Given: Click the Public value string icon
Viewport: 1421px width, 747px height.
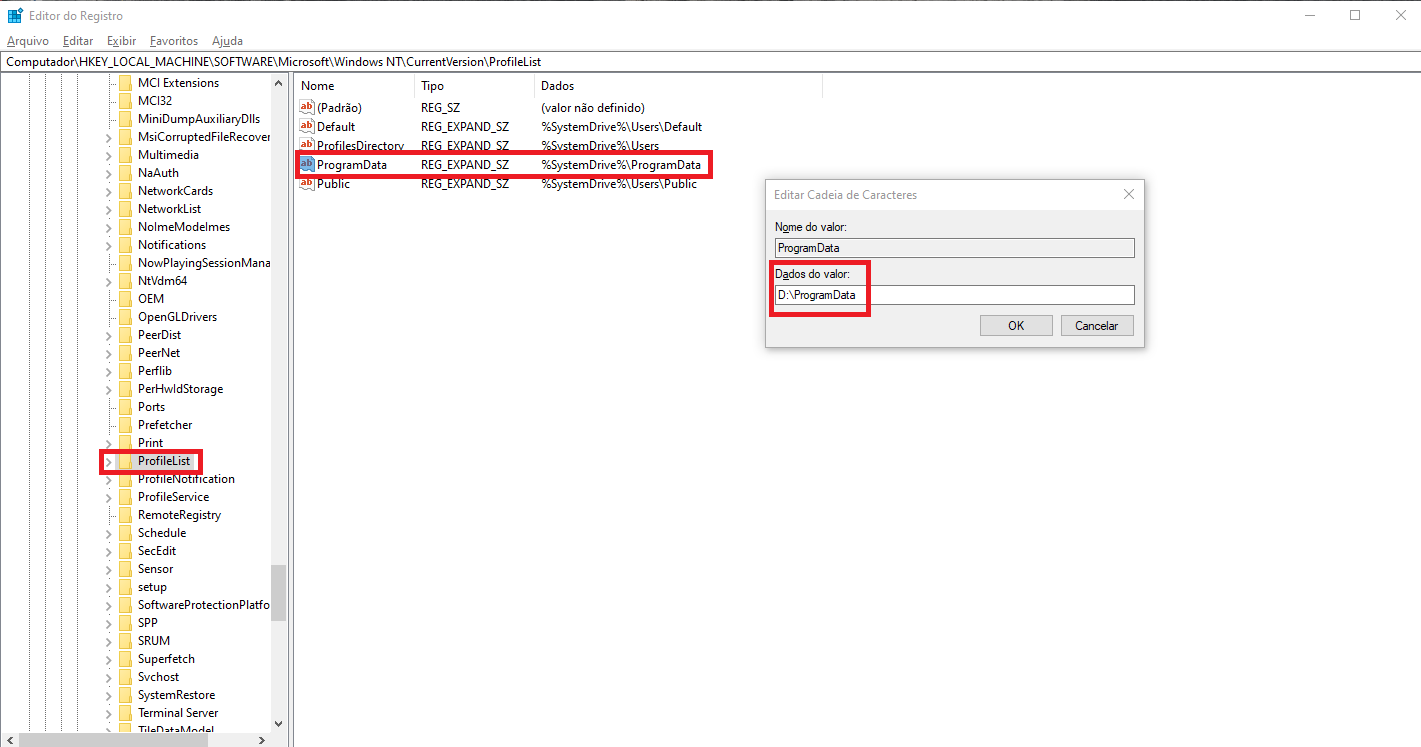Looking at the screenshot, I should [307, 184].
